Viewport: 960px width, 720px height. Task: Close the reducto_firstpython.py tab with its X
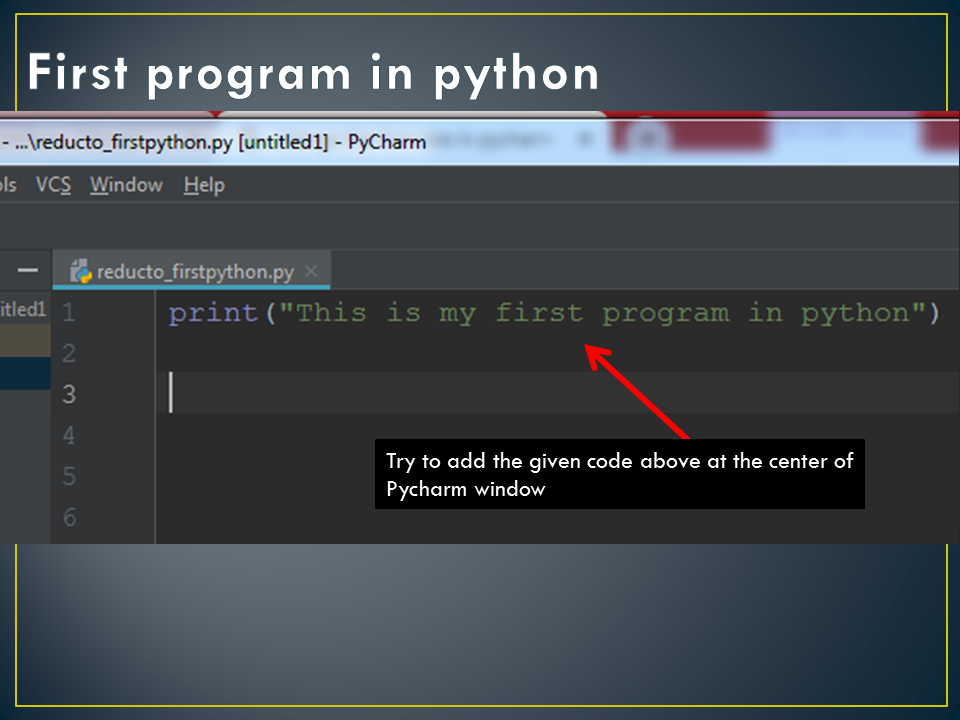[x=310, y=270]
